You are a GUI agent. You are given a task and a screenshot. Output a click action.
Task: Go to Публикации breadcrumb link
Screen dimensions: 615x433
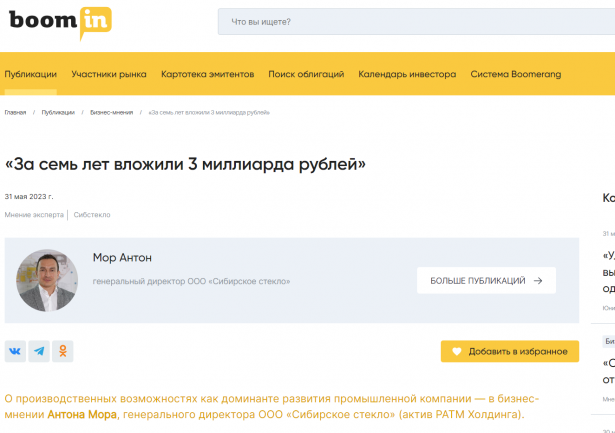[58, 113]
